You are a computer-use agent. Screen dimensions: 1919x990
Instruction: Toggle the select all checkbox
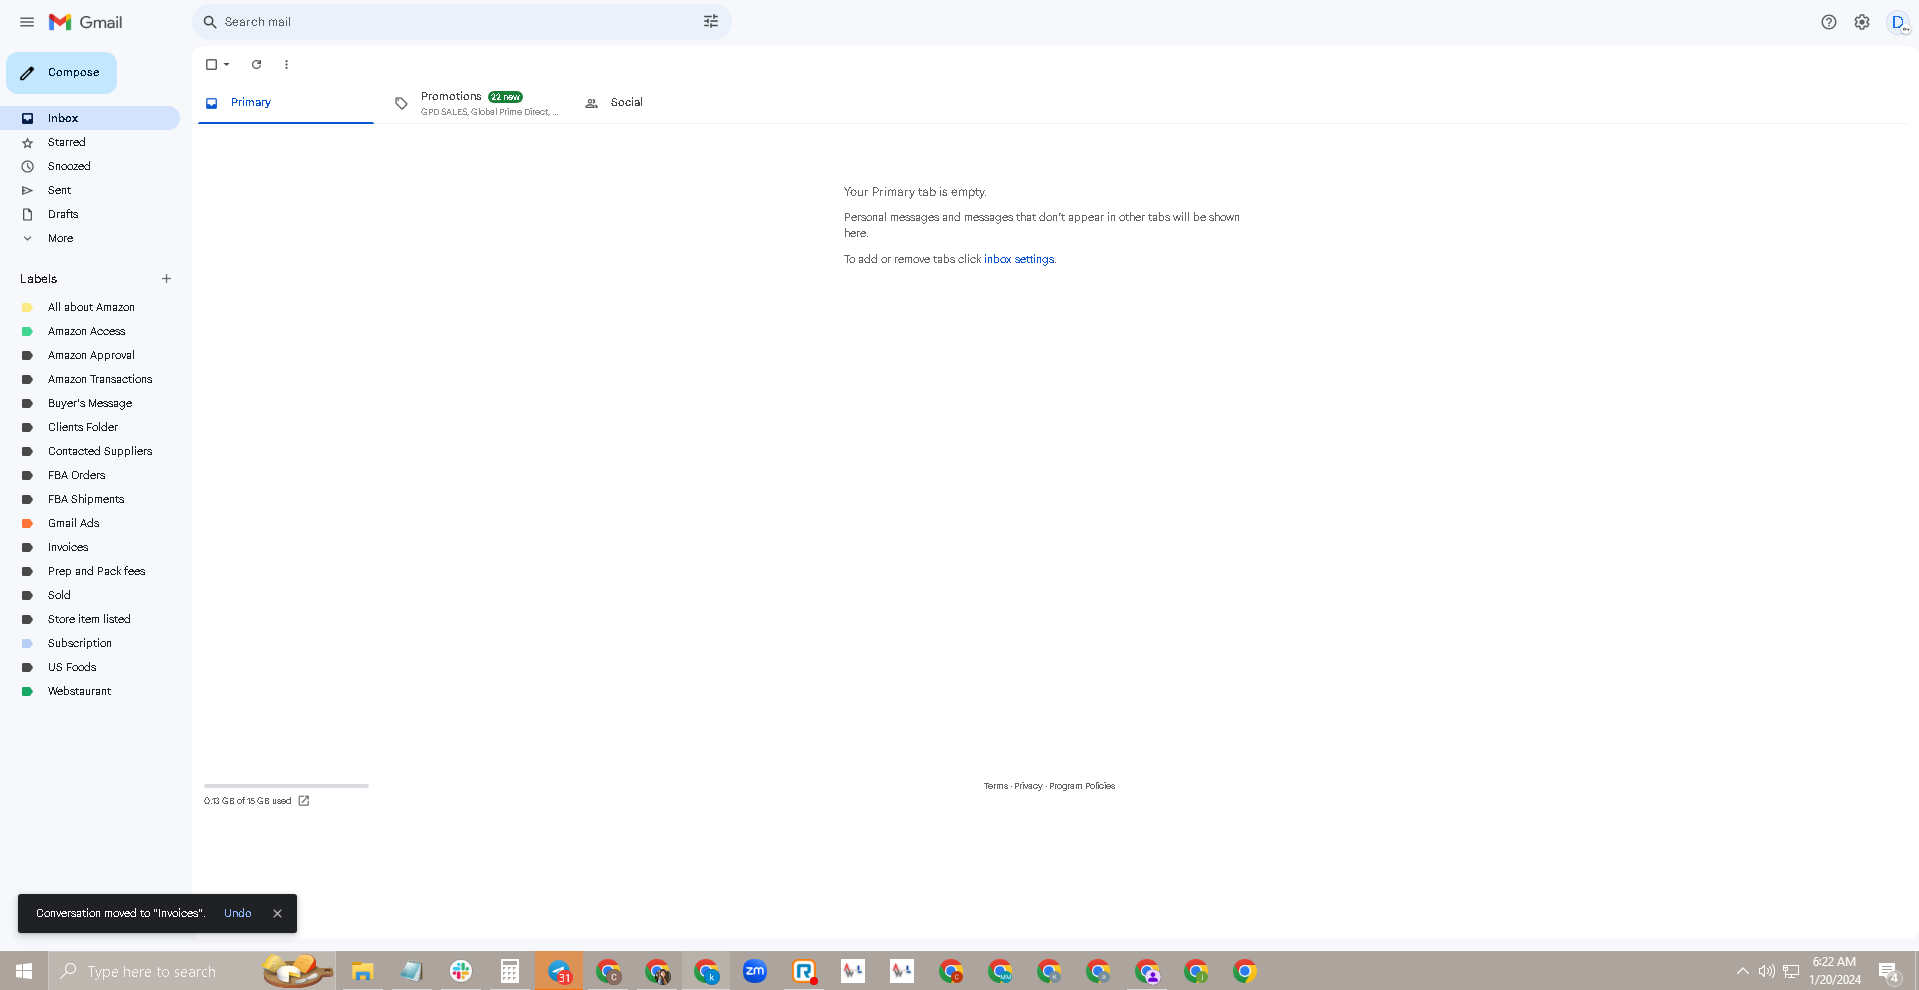pos(211,64)
